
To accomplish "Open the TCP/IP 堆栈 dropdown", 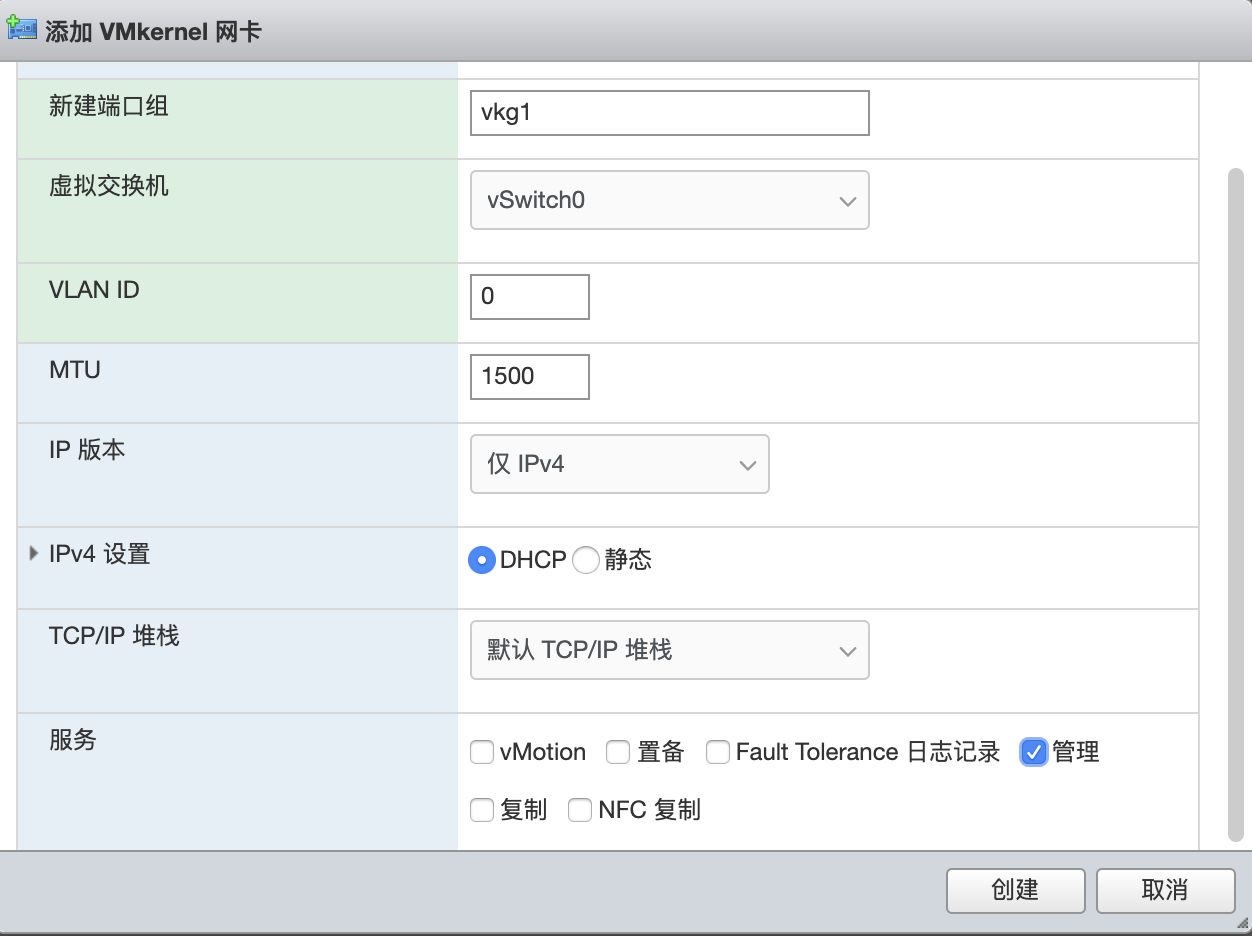I will [669, 650].
